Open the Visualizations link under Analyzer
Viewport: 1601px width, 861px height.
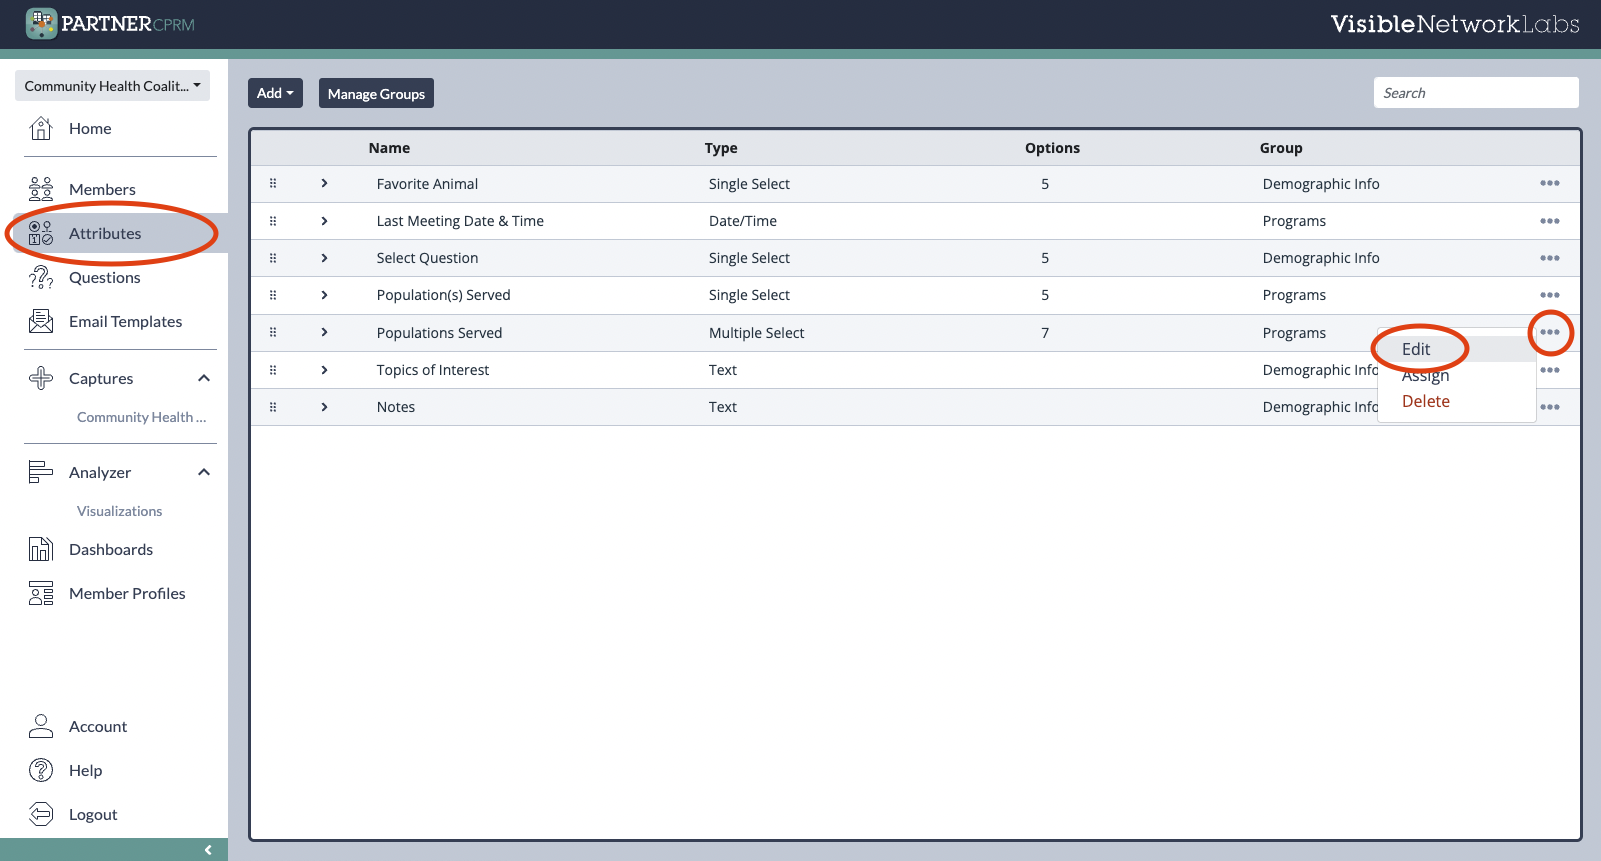[119, 511]
